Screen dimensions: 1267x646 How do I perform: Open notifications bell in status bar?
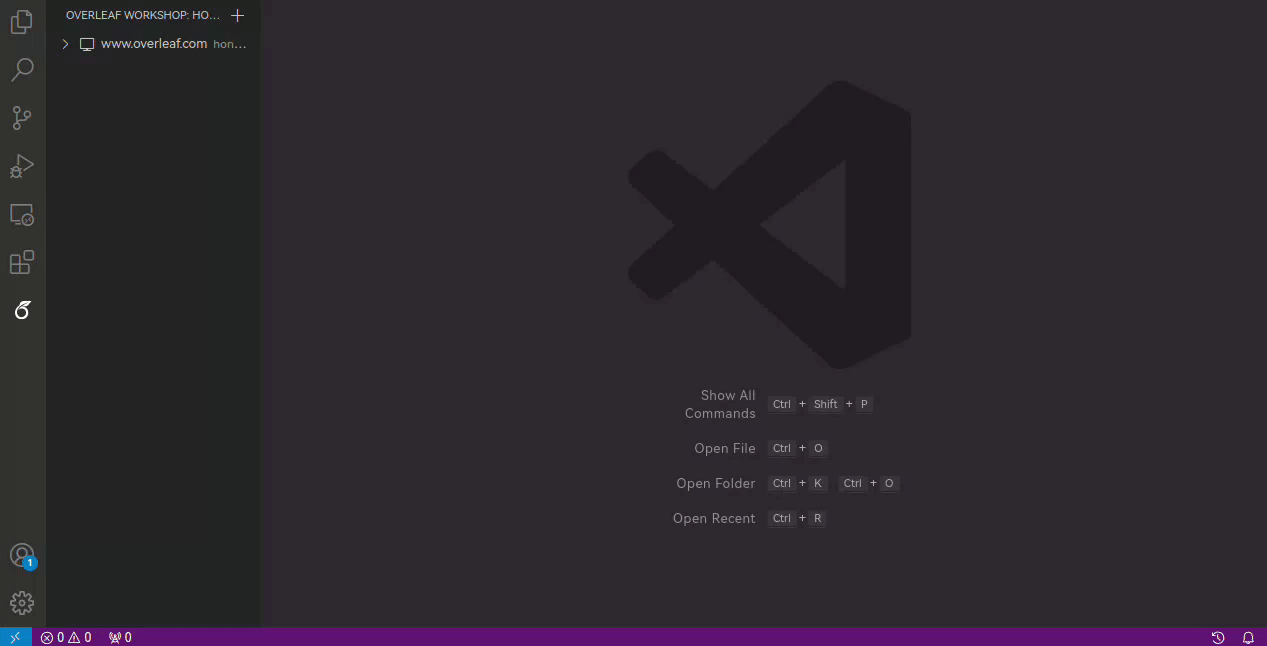point(1248,637)
